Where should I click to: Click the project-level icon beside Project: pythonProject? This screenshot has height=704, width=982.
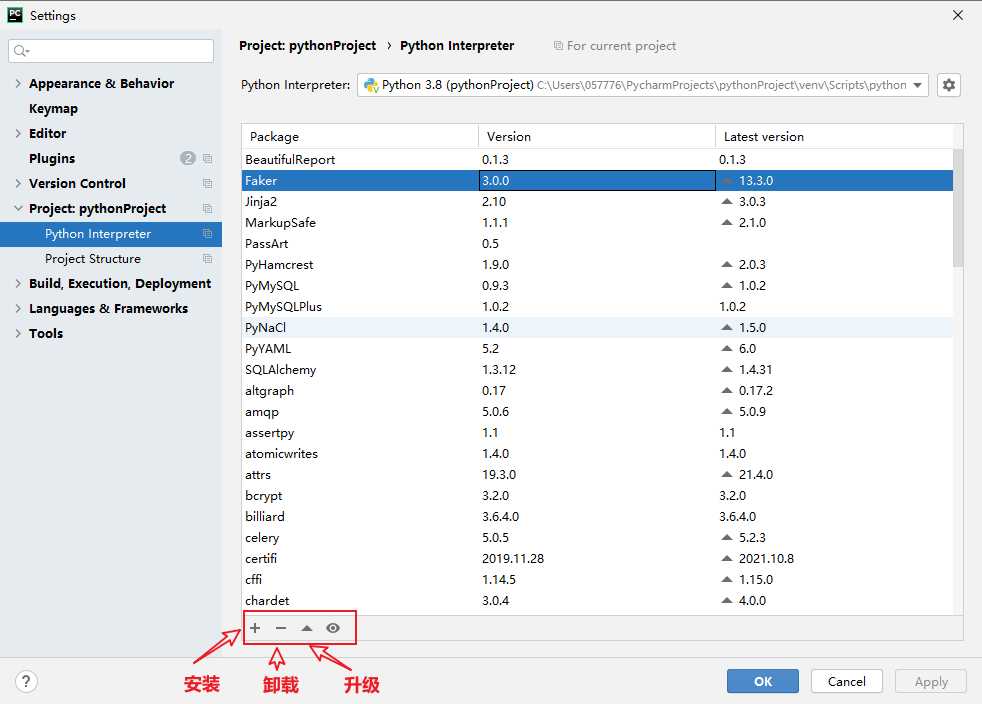(x=207, y=209)
